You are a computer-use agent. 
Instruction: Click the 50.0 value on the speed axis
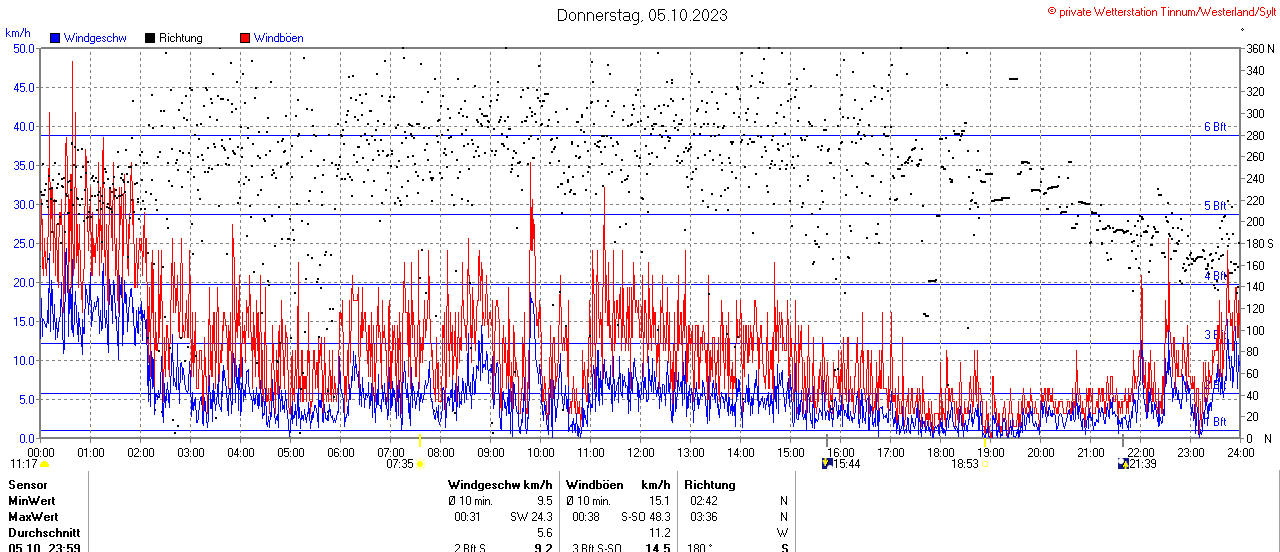pyautogui.click(x=24, y=48)
